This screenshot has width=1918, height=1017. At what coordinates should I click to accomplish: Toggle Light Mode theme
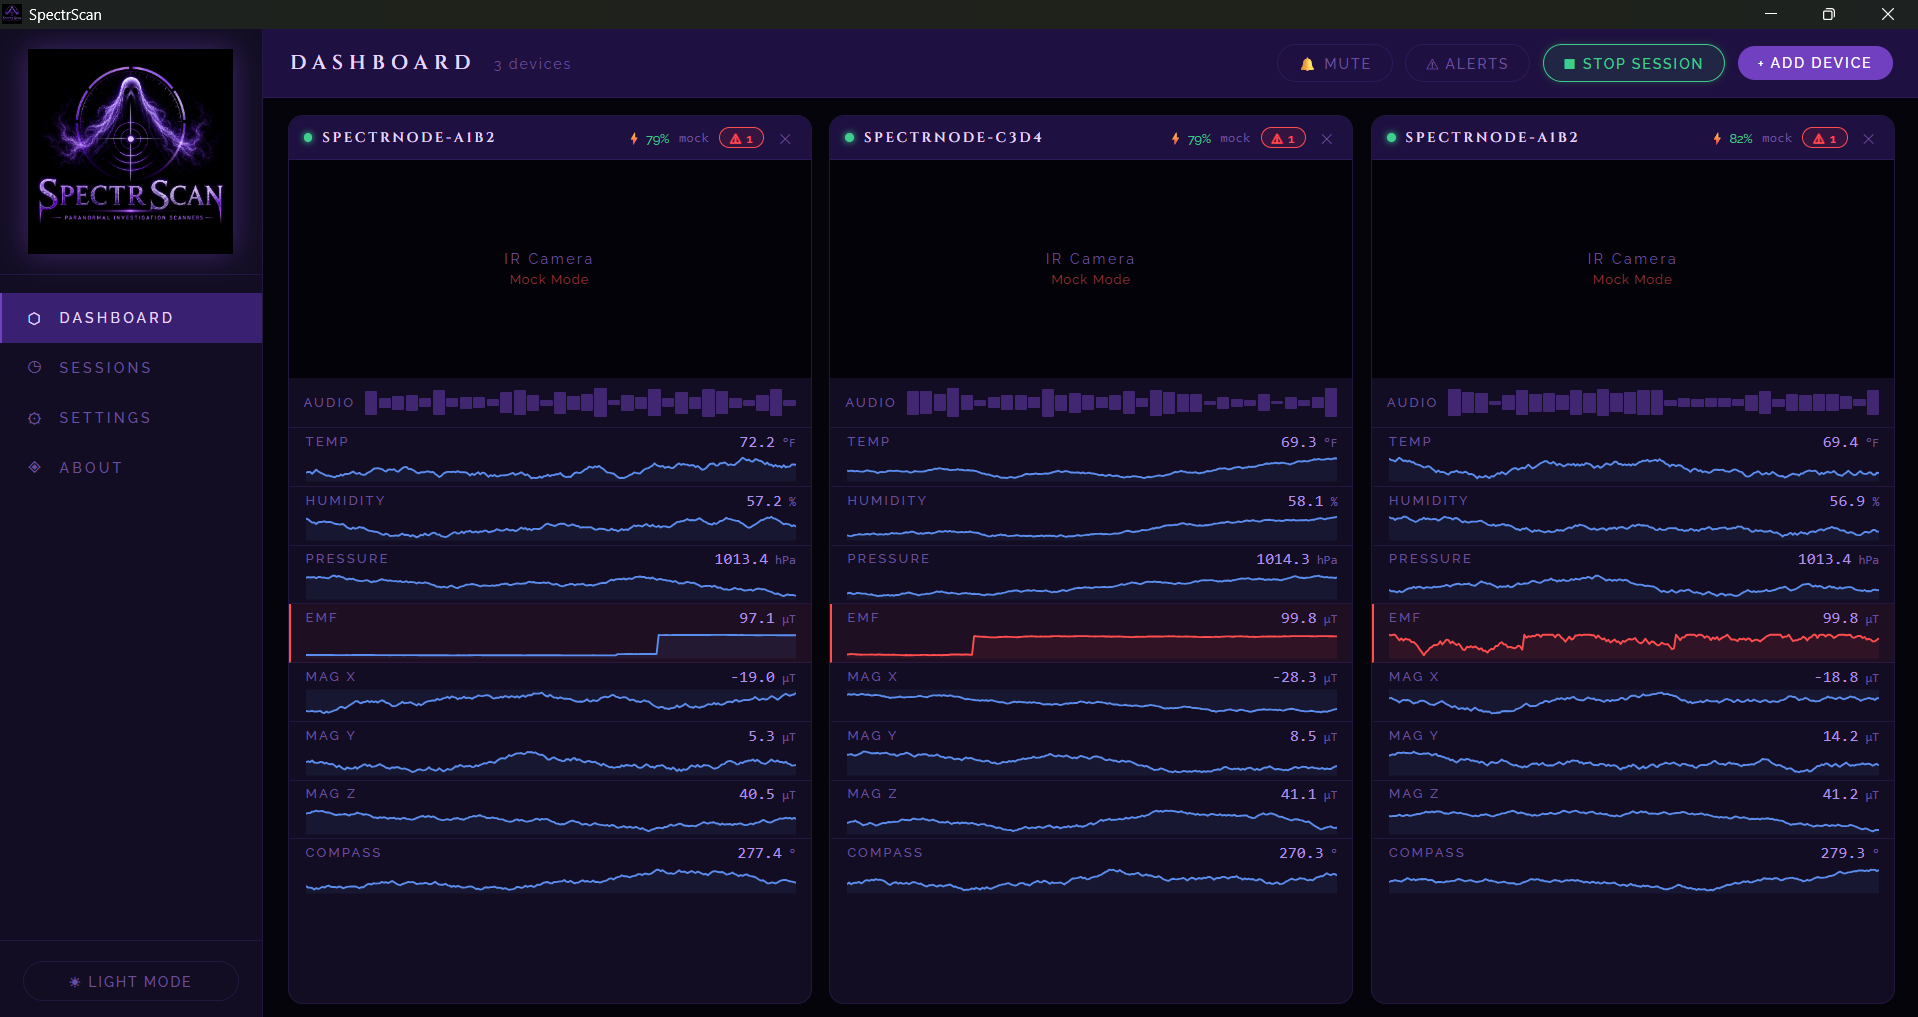131,981
